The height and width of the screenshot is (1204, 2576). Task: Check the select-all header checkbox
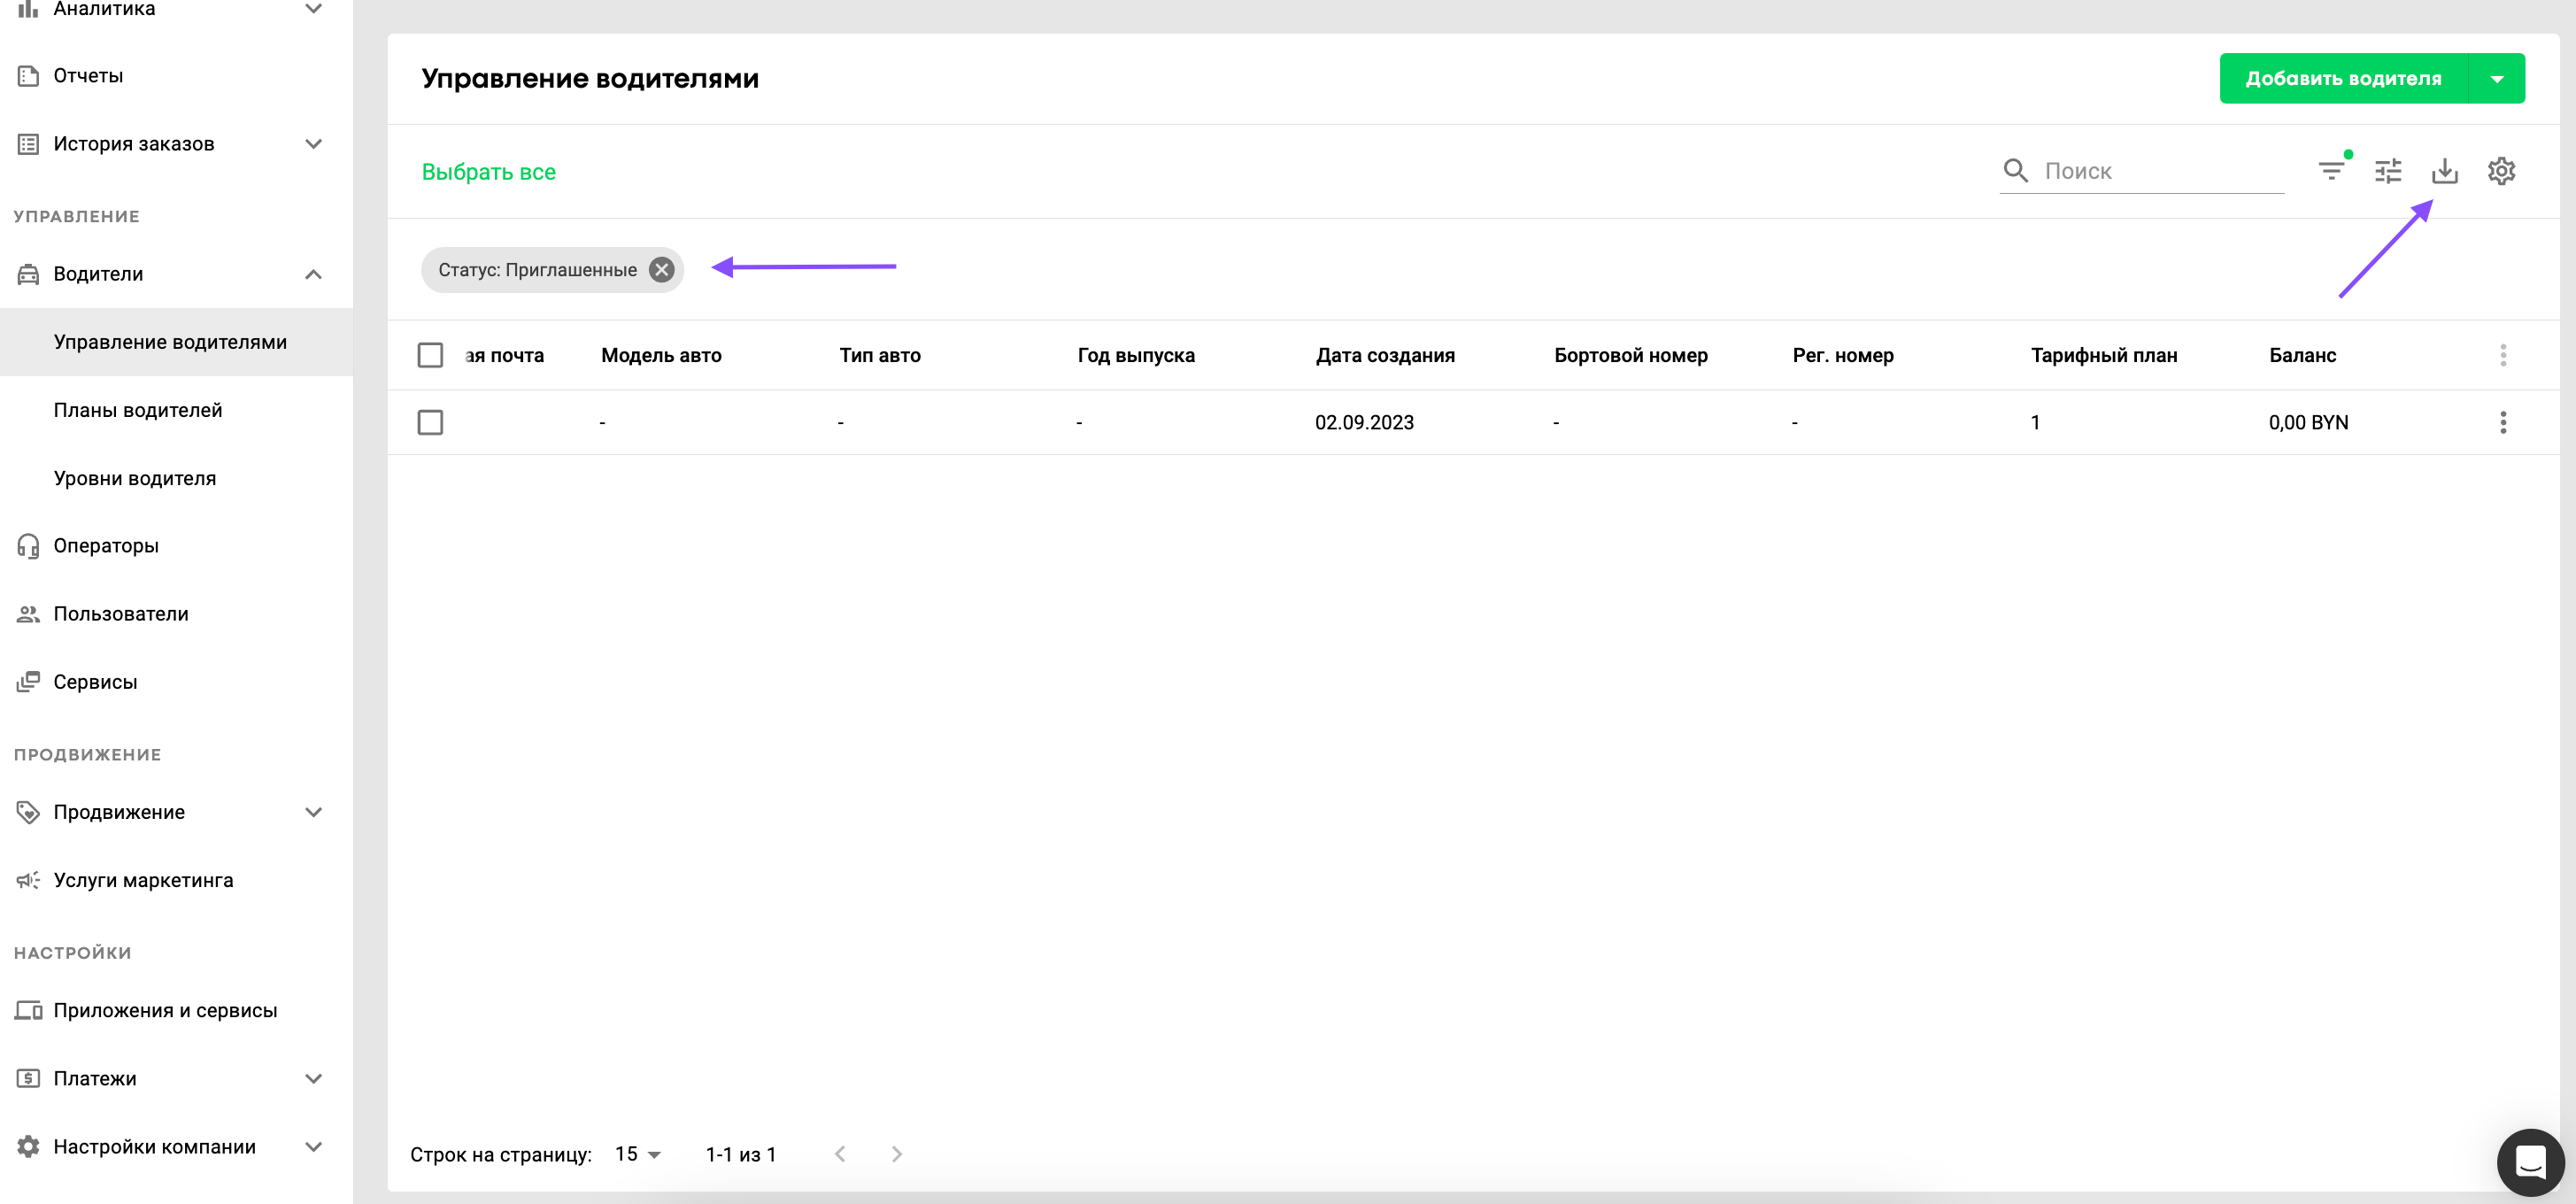click(x=430, y=355)
